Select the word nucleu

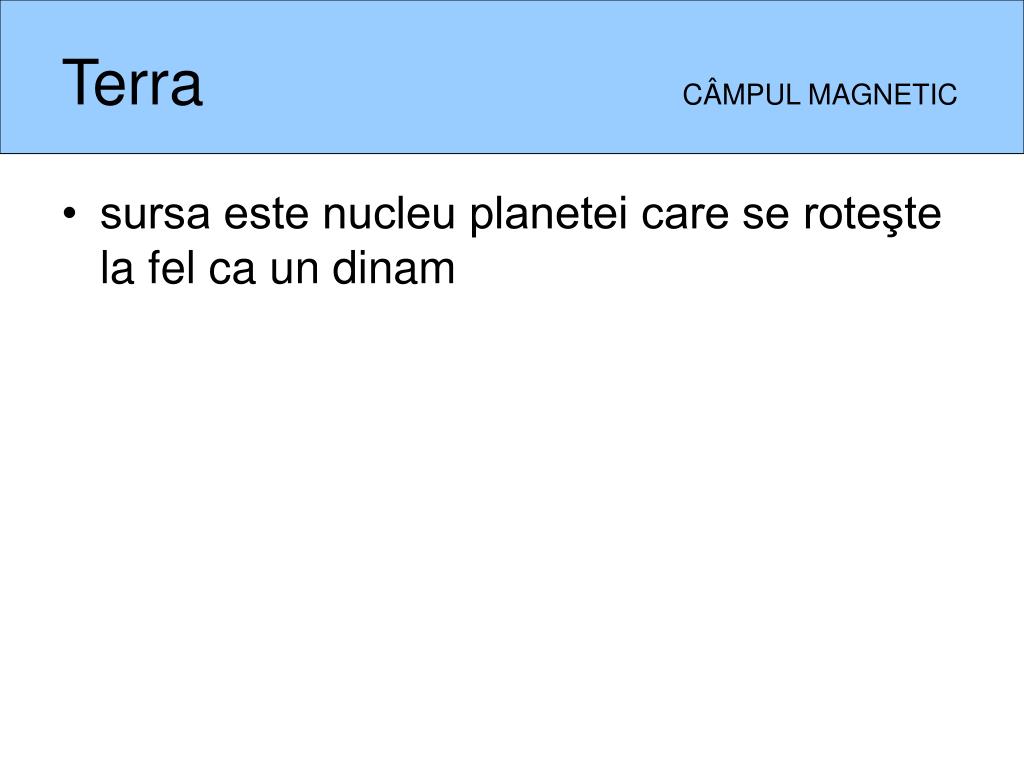(x=389, y=213)
